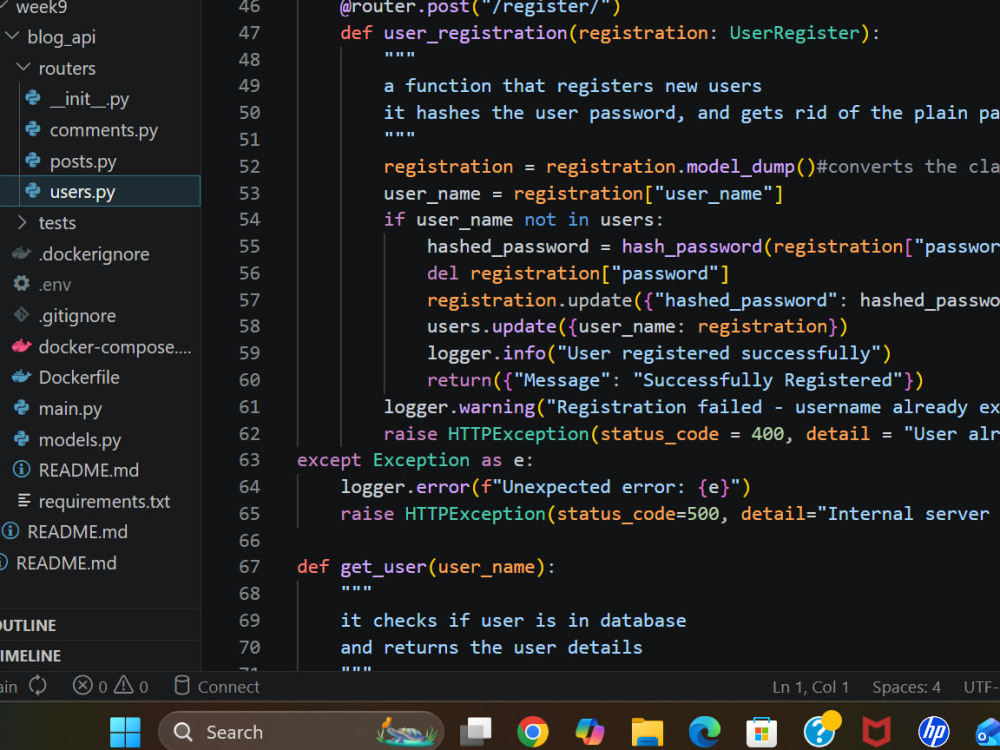Click git icon beside .gitignore
Viewport: 1000px width, 750px height.
click(22, 314)
